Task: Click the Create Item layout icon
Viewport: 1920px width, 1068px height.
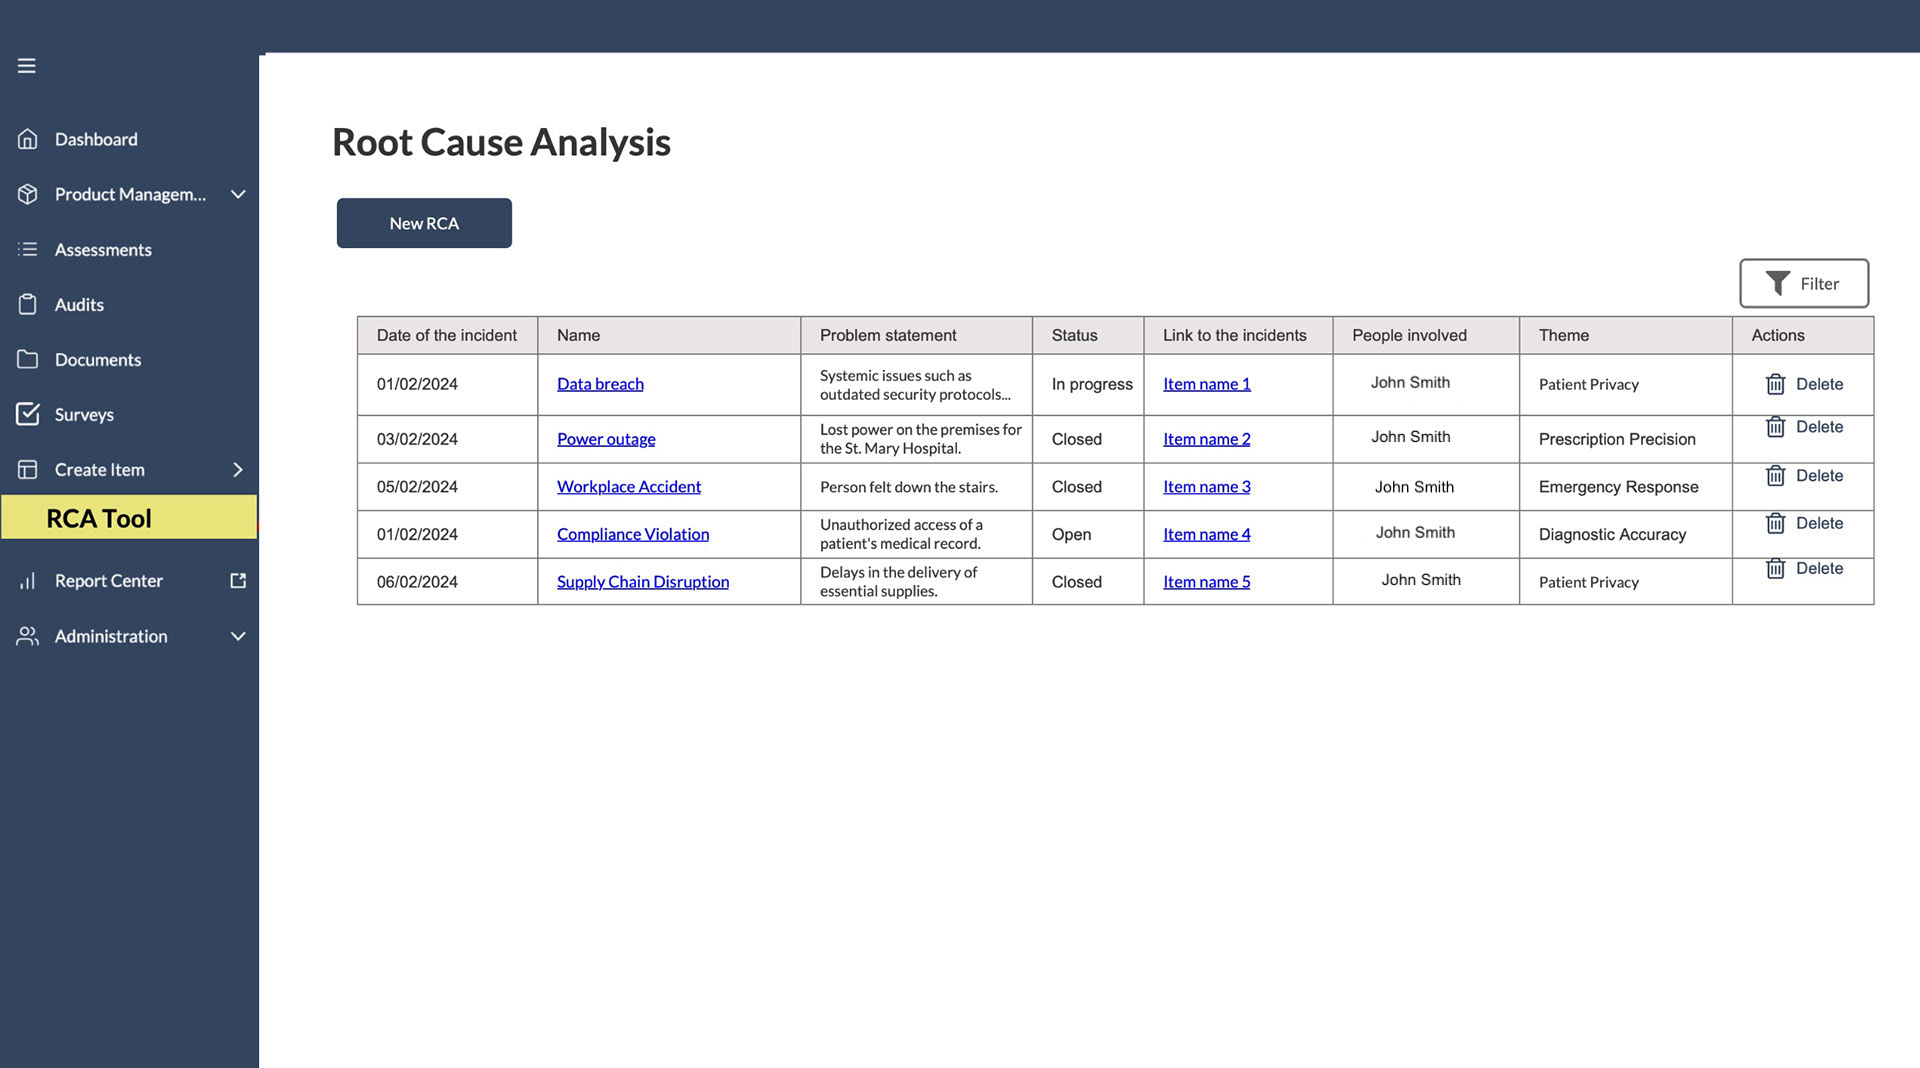Action: click(28, 469)
